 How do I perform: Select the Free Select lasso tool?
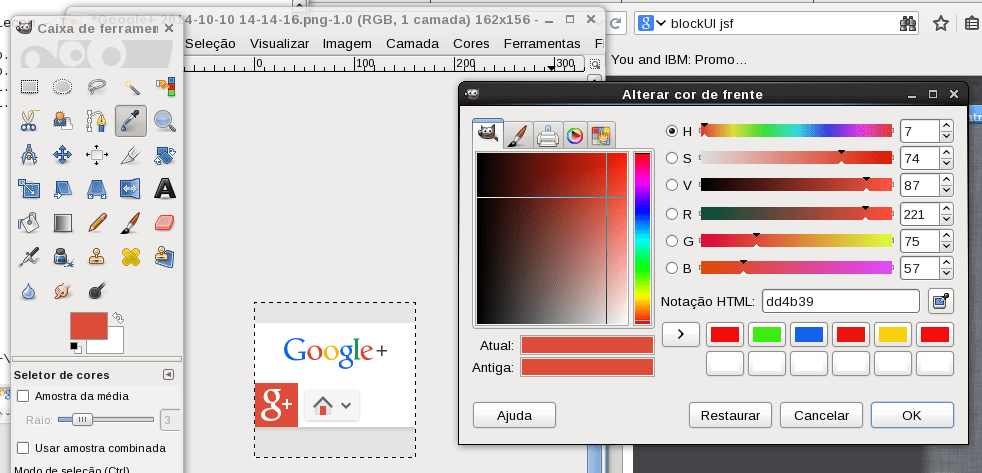pos(96,86)
